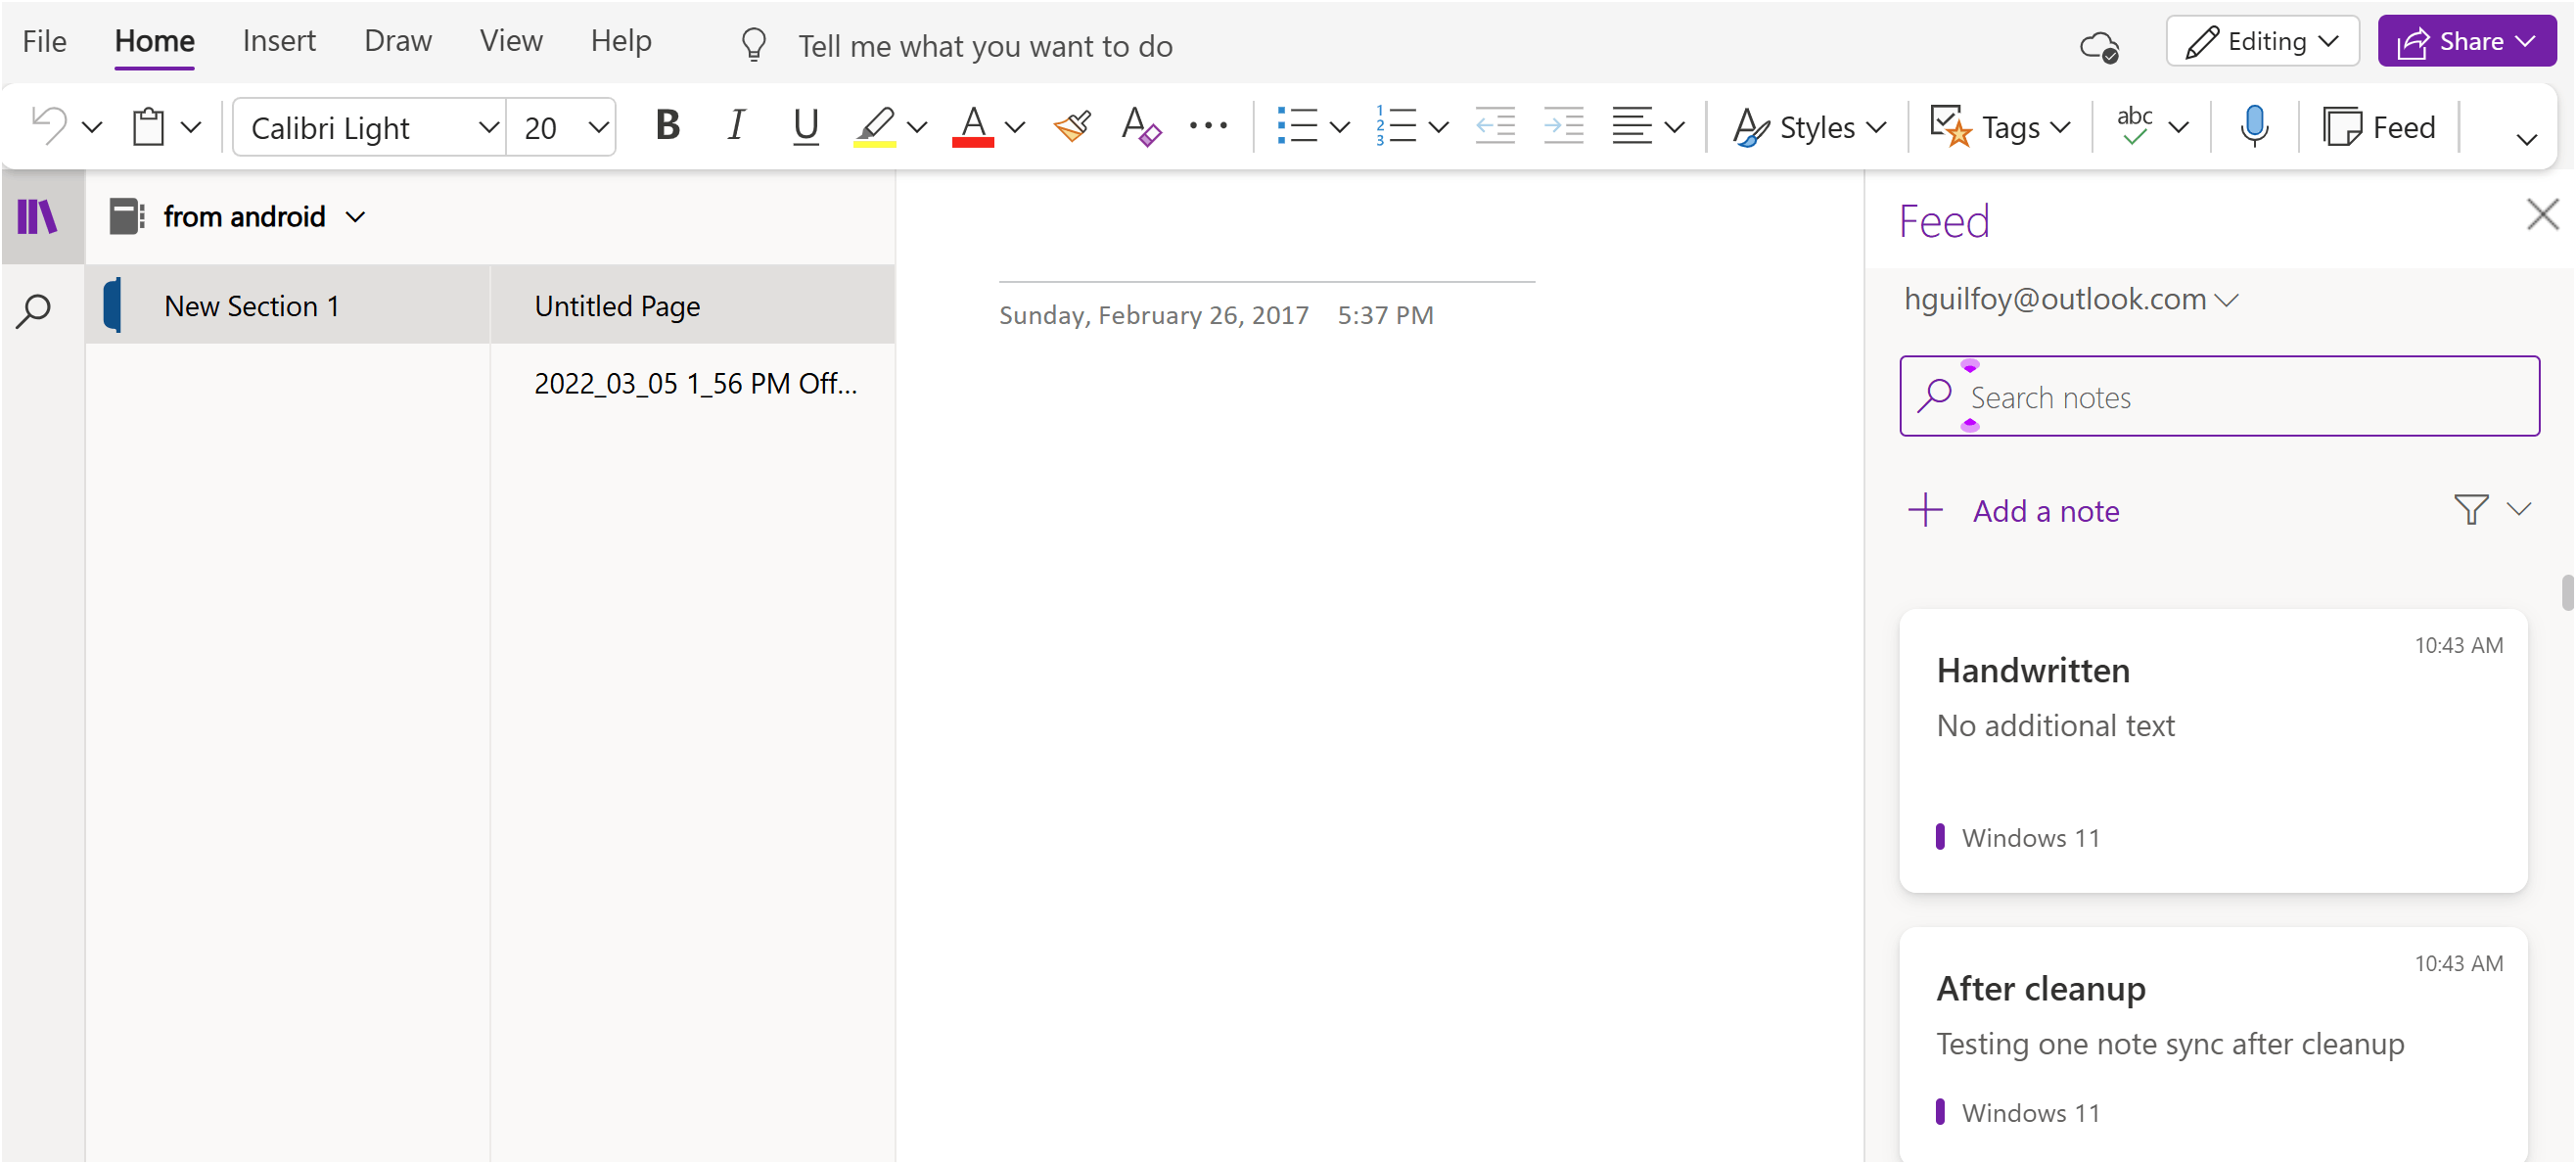Apply bold formatting
The image size is (2576, 1164).
click(667, 126)
